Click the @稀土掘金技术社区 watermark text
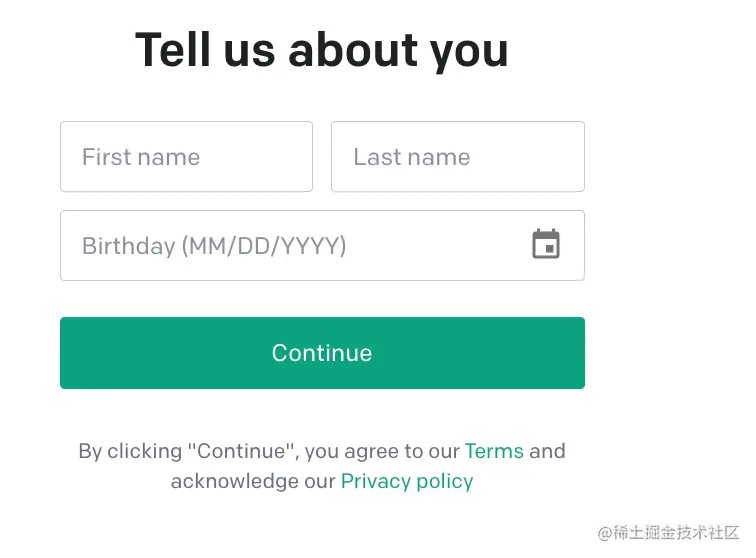The height and width of the screenshot is (558, 756). [x=668, y=532]
